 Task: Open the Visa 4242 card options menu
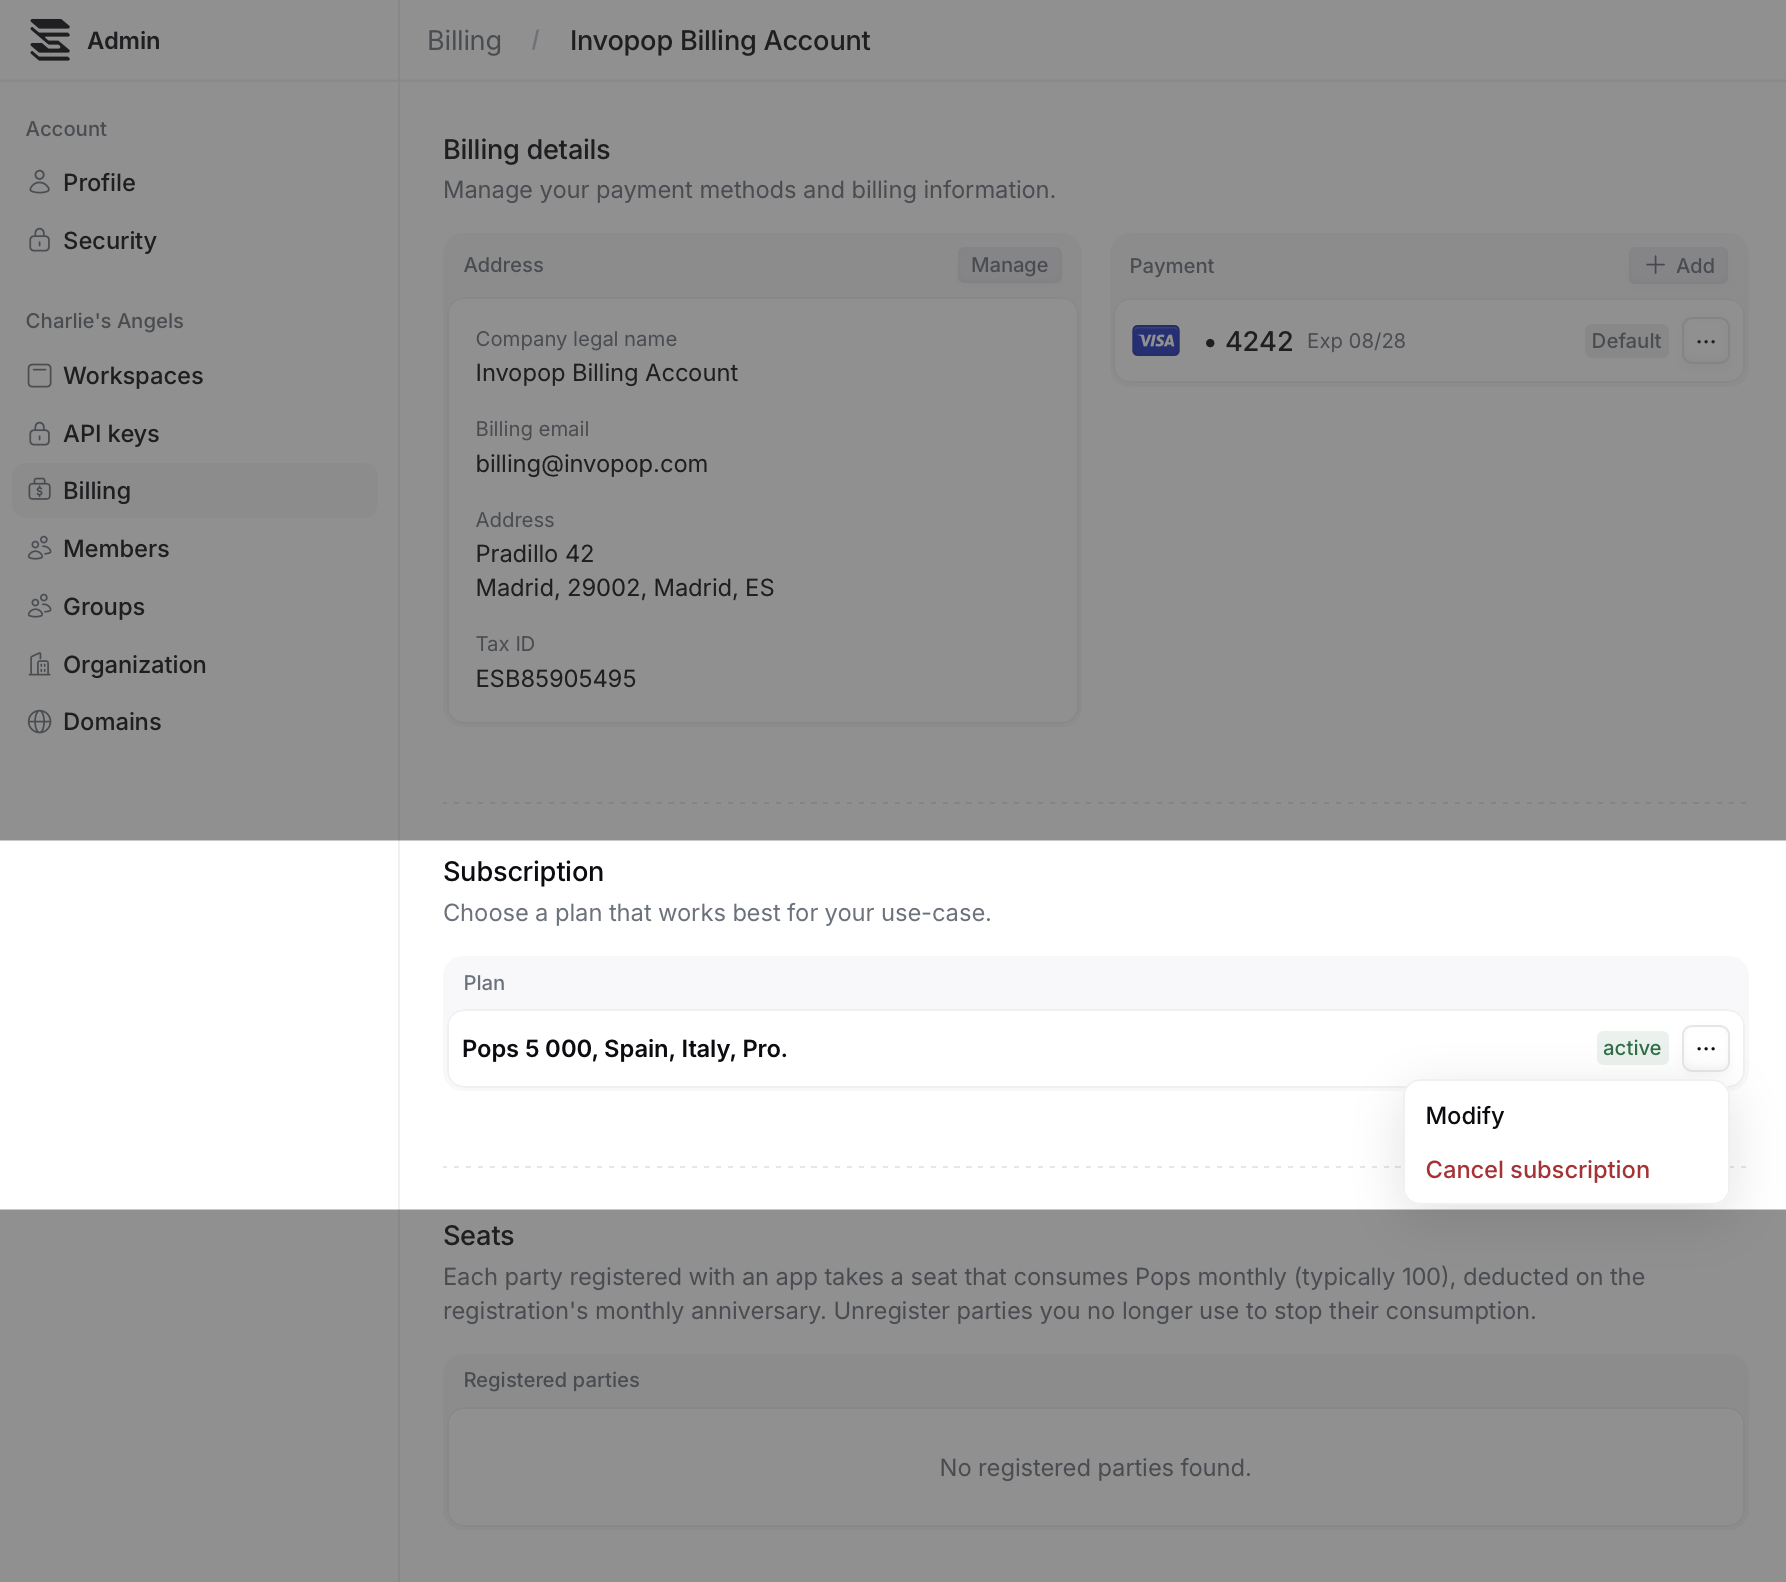pos(1705,341)
